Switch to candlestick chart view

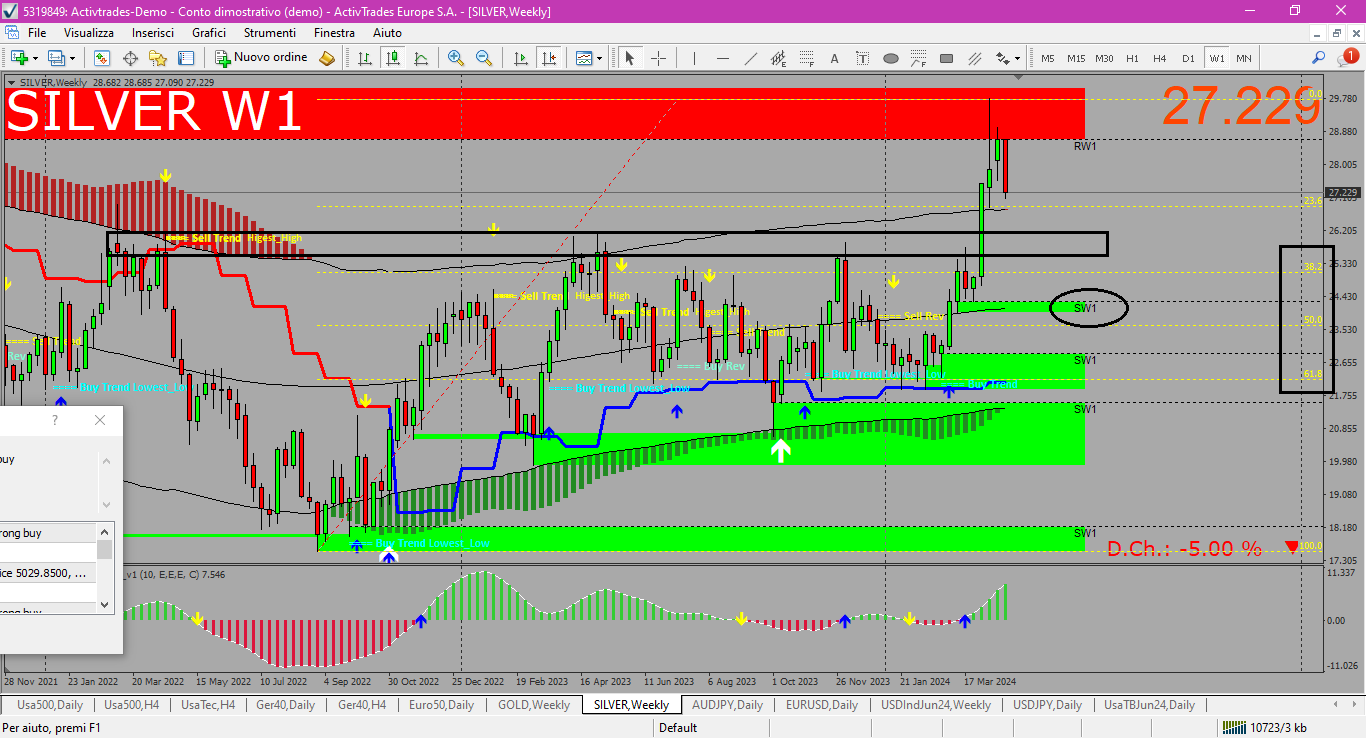coord(394,58)
